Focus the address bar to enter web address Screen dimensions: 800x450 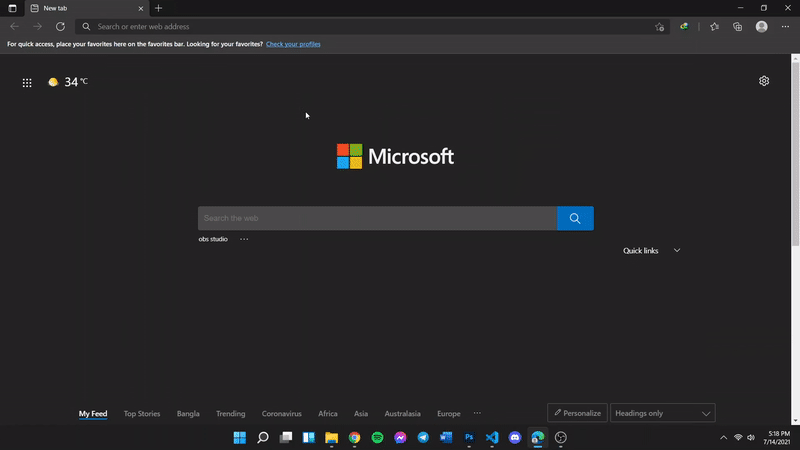pyautogui.click(x=372, y=27)
